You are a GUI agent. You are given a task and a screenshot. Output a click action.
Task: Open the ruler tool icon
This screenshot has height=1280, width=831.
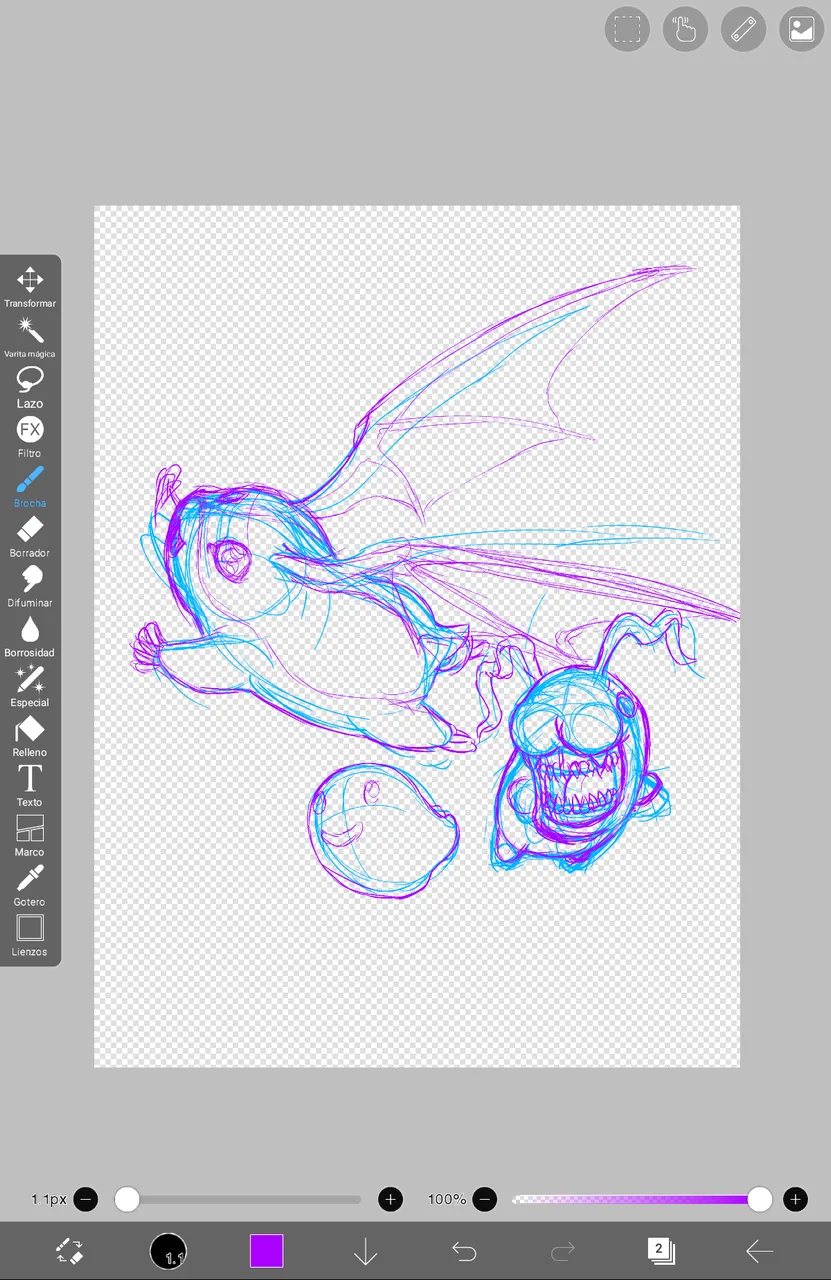(x=743, y=29)
